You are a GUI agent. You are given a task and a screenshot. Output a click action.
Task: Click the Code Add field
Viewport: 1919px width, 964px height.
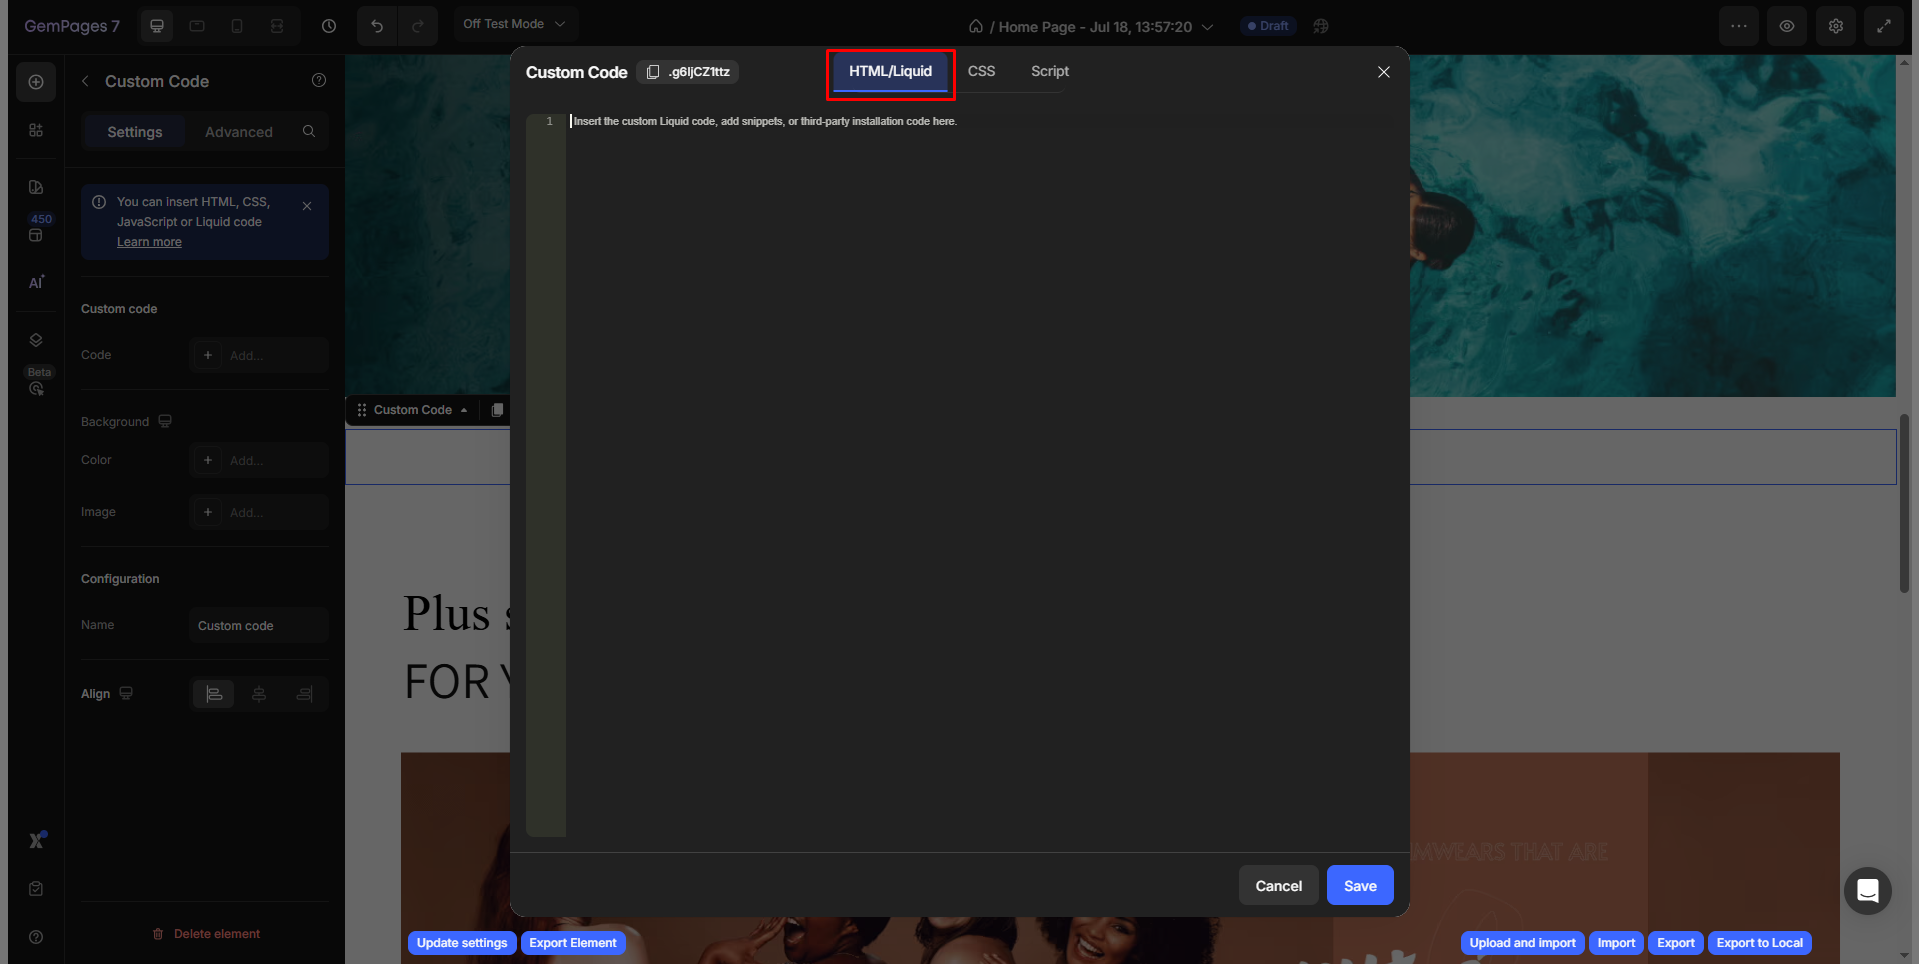click(x=259, y=355)
